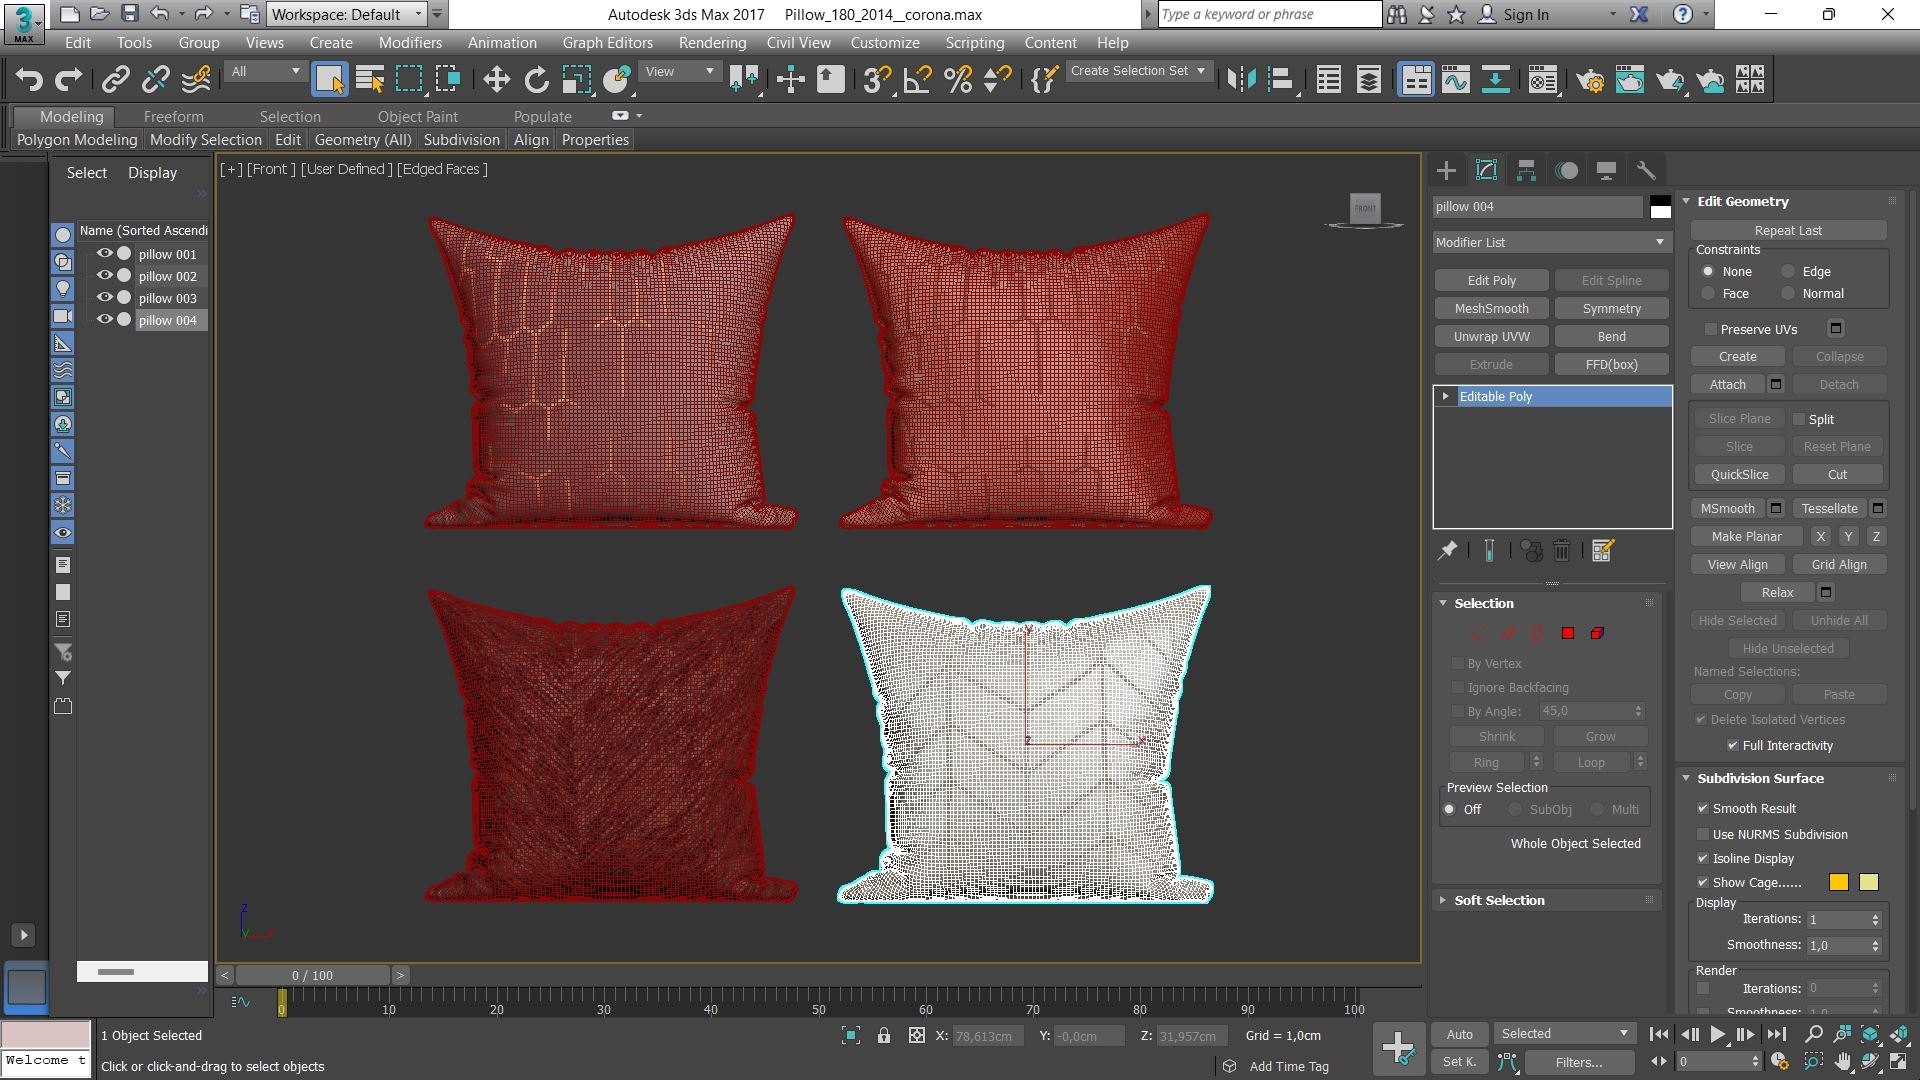
Task: Open the All selection filter dropdown
Action: 265,71
